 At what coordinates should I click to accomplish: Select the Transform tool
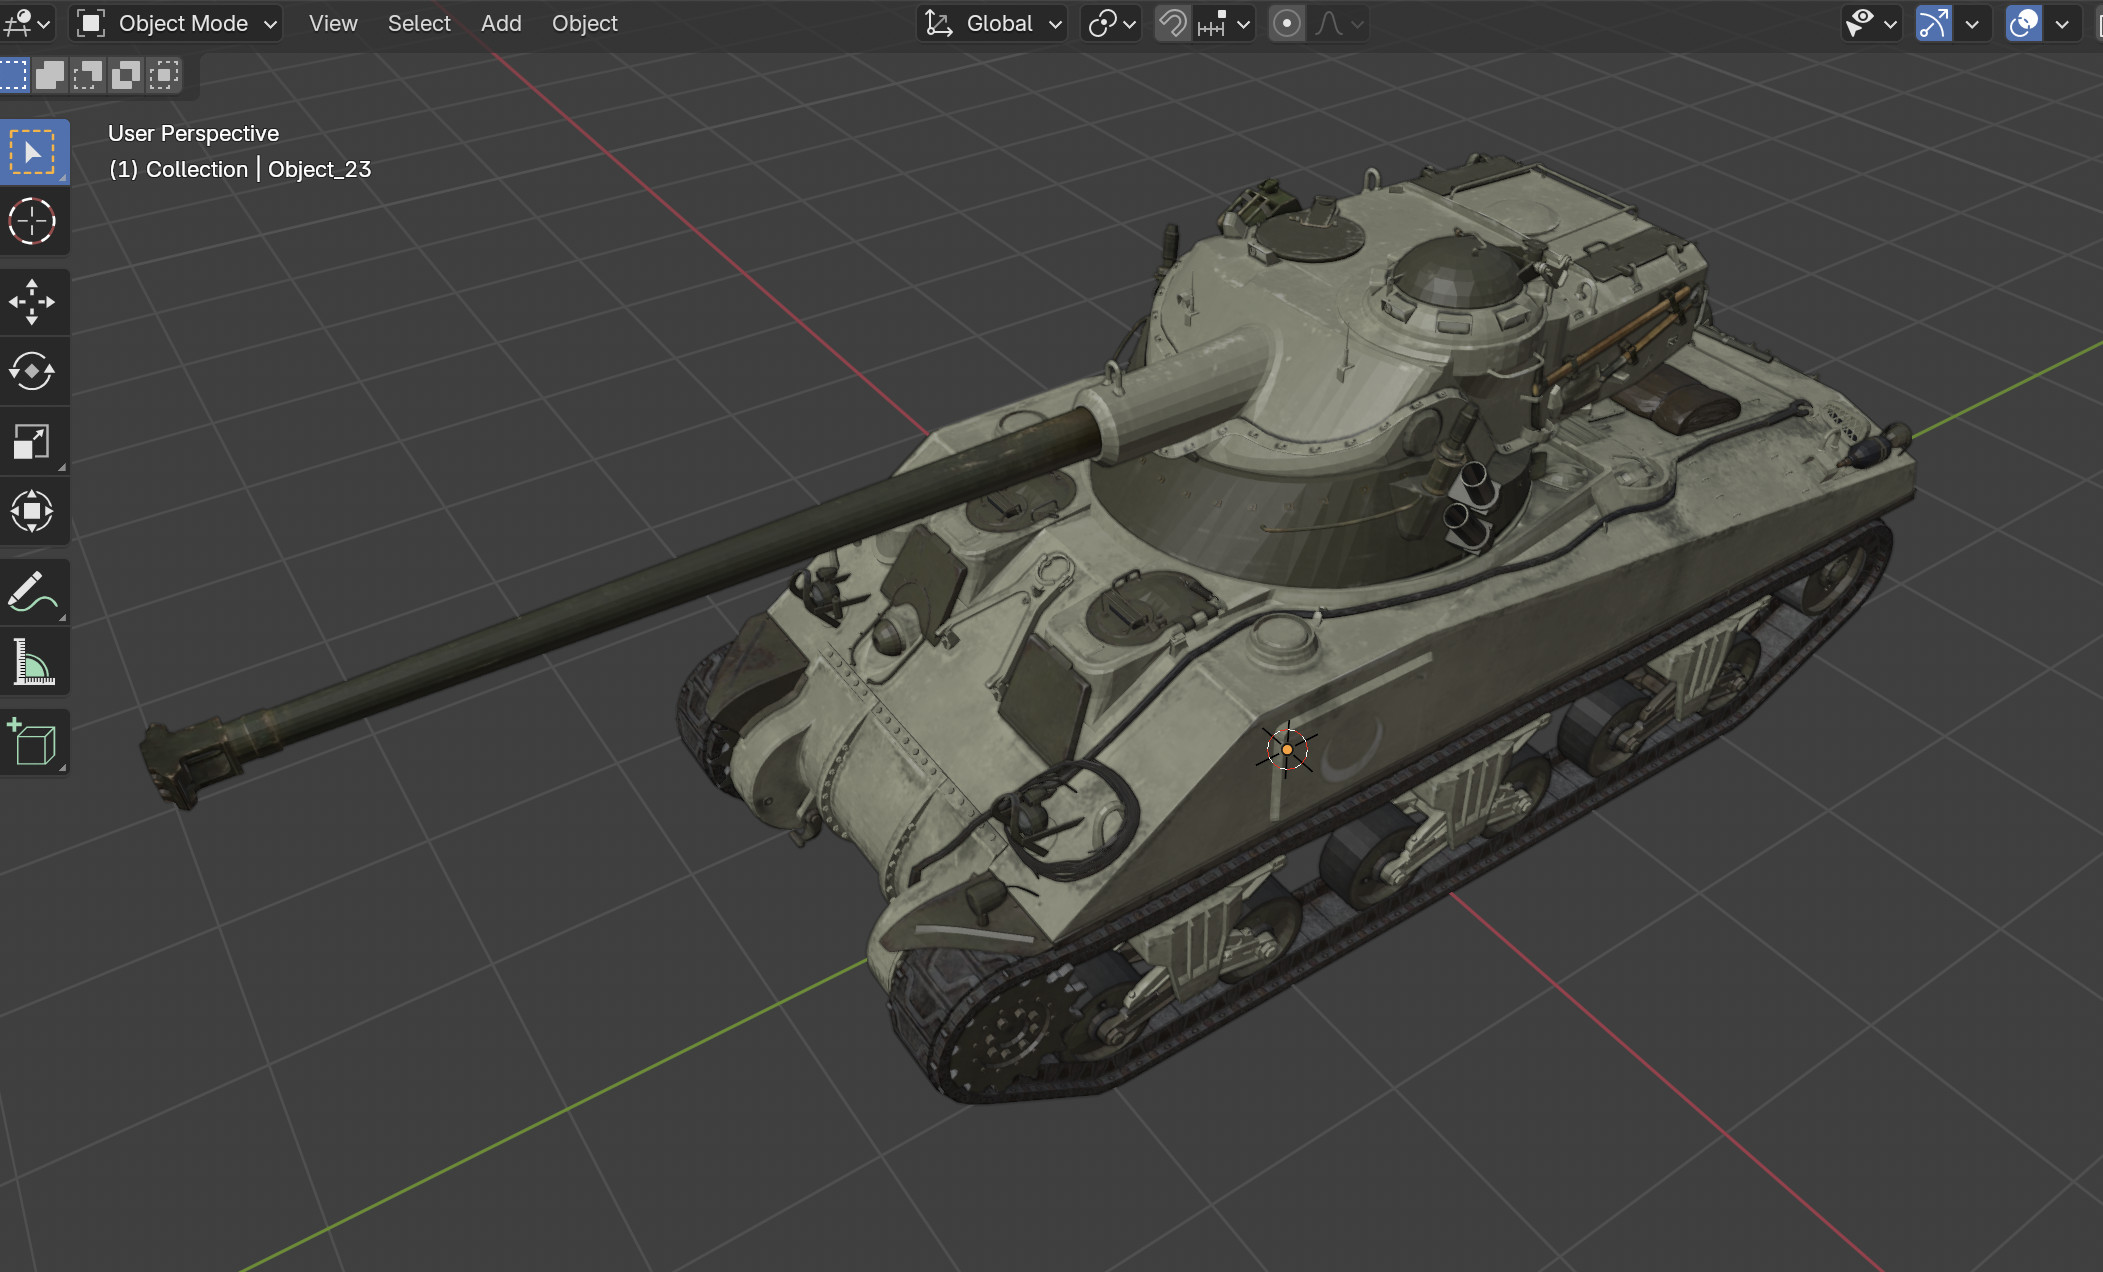click(x=32, y=511)
